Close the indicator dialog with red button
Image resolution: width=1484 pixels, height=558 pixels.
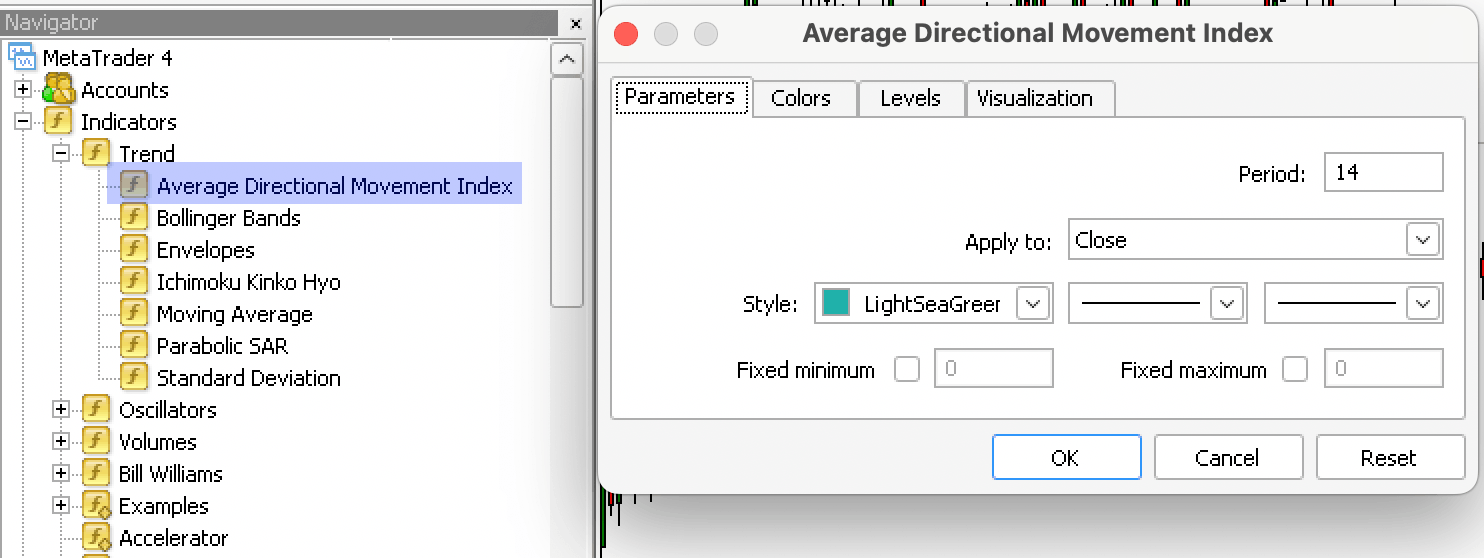click(626, 34)
